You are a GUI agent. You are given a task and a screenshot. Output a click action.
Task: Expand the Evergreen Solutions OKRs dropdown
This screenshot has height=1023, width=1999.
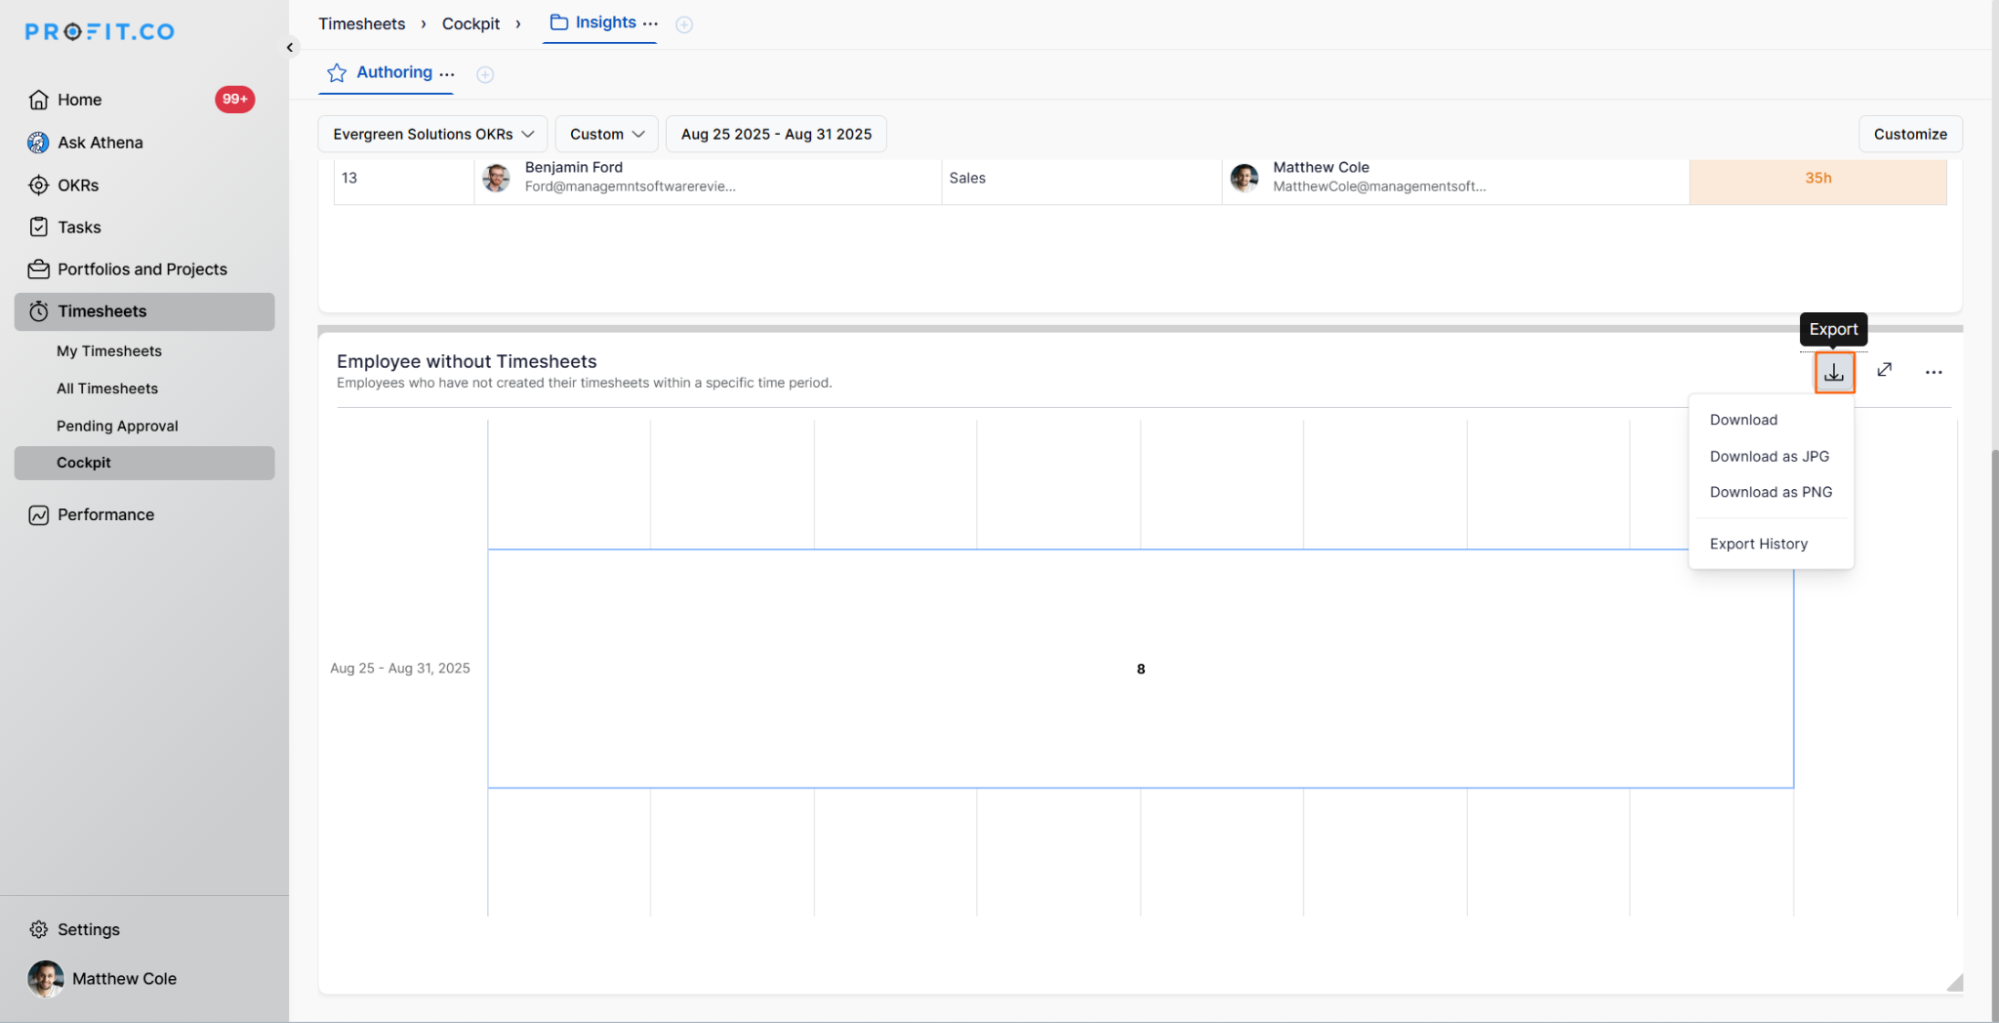[432, 134]
